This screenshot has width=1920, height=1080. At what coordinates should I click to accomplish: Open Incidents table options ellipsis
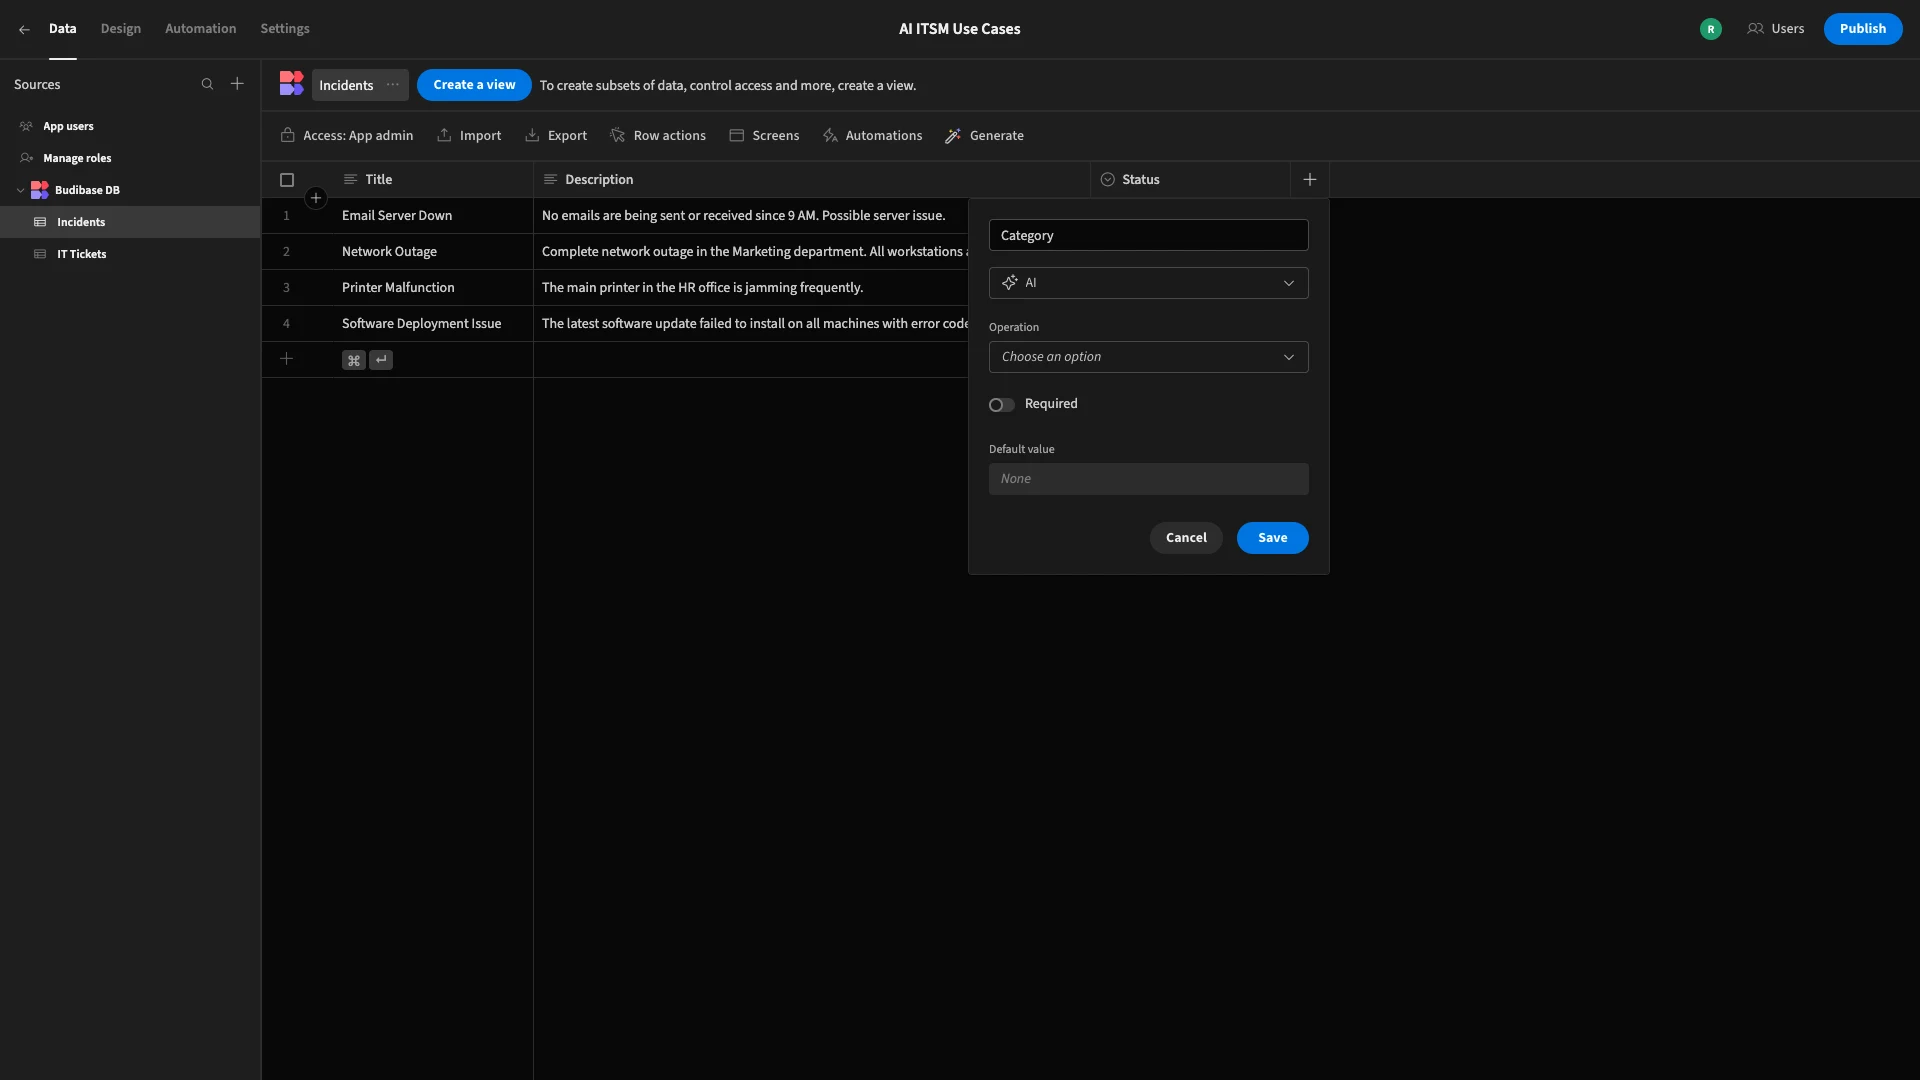[x=393, y=85]
